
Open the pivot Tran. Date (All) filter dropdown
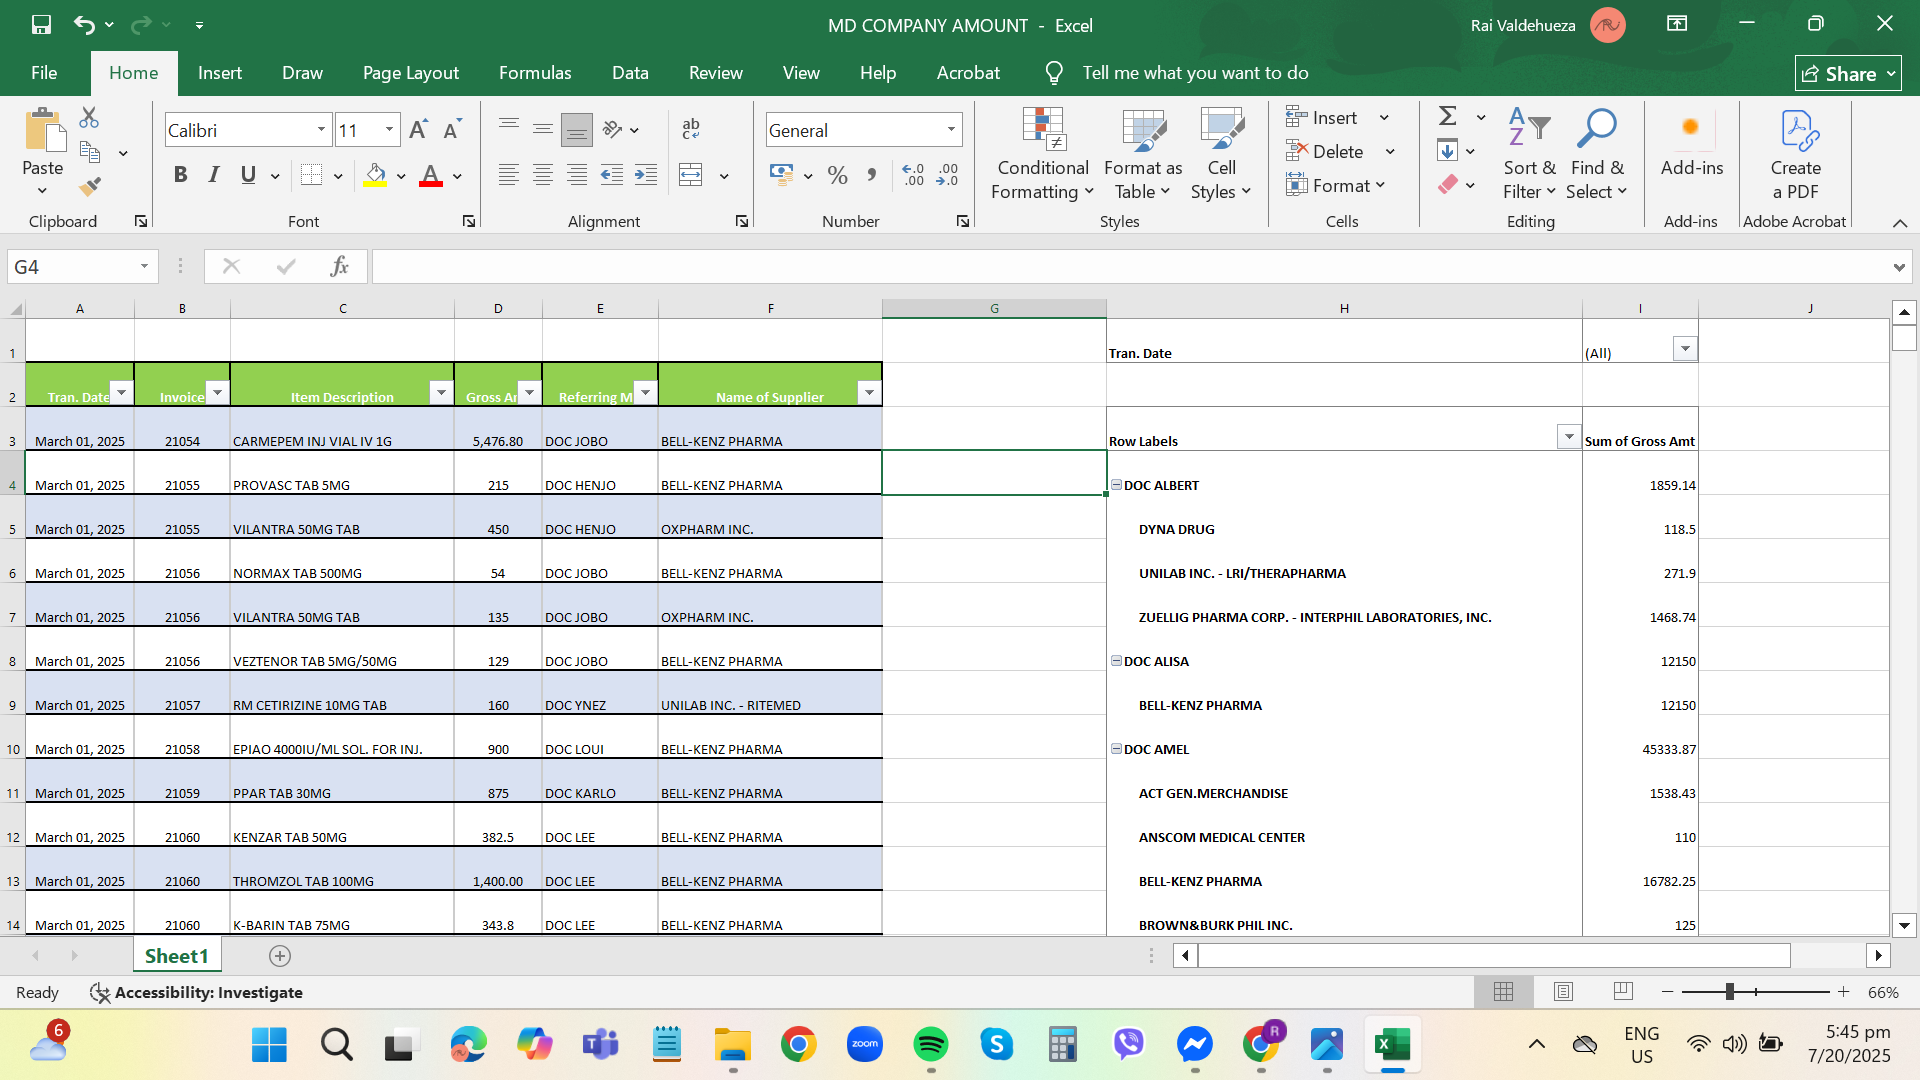[1685, 349]
